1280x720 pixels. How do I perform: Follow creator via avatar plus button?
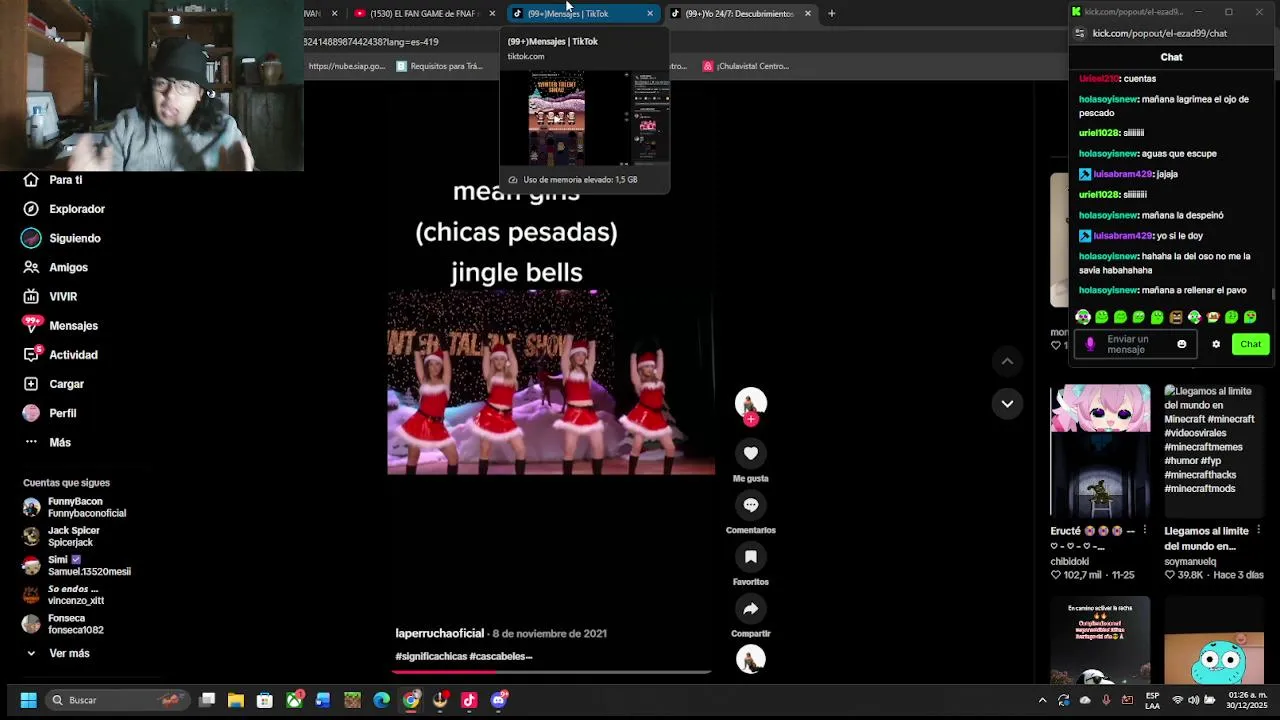pos(751,419)
